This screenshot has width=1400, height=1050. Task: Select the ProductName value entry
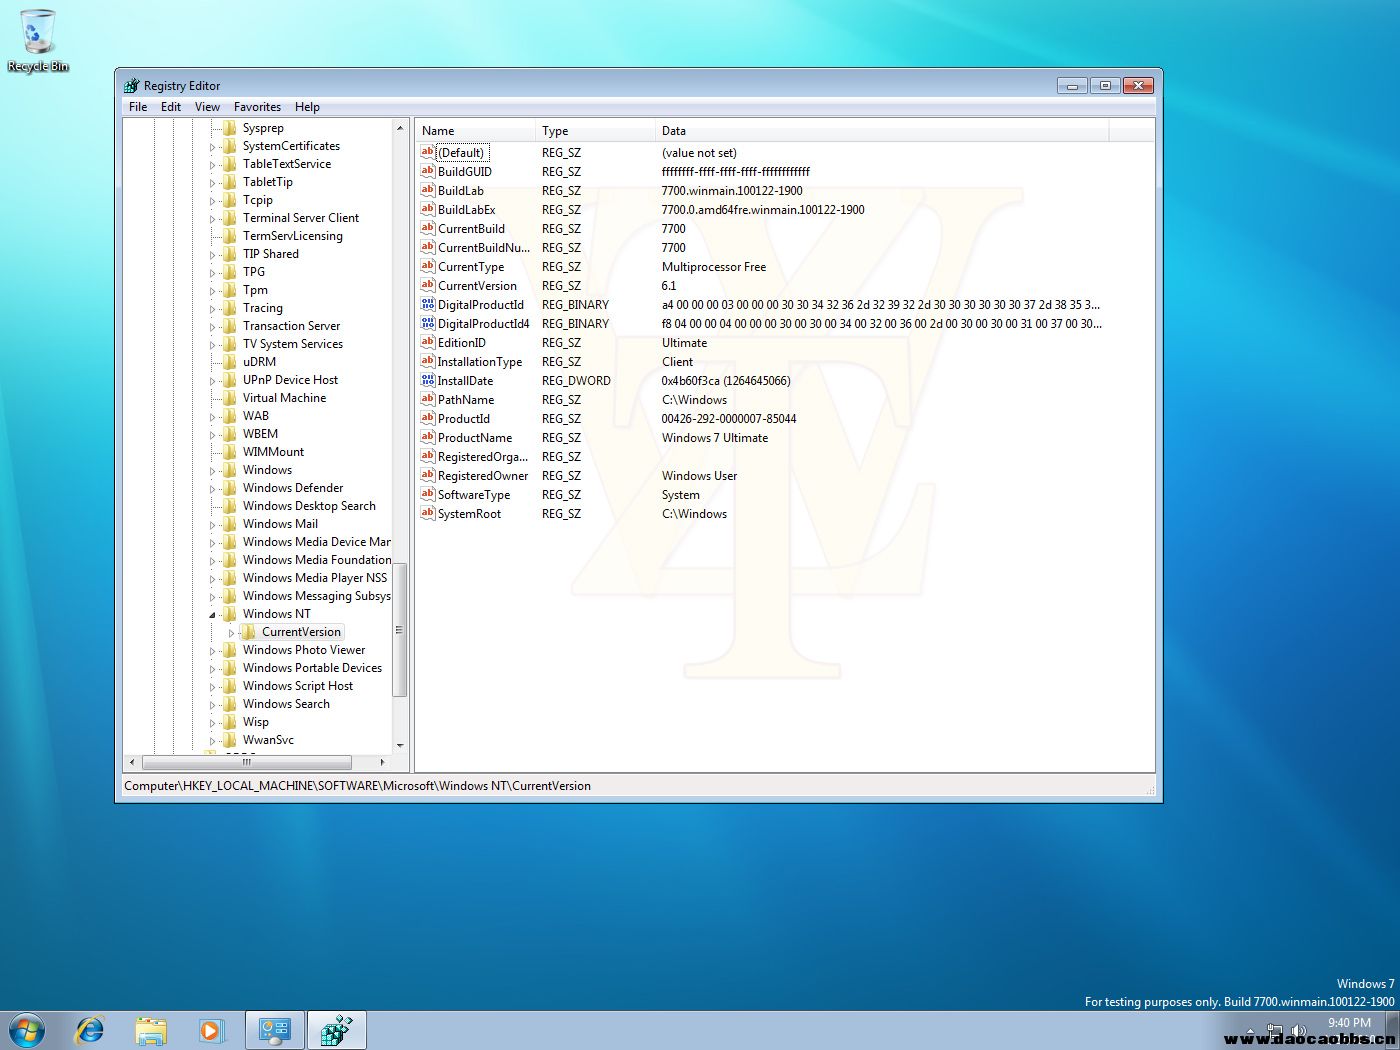click(x=474, y=438)
